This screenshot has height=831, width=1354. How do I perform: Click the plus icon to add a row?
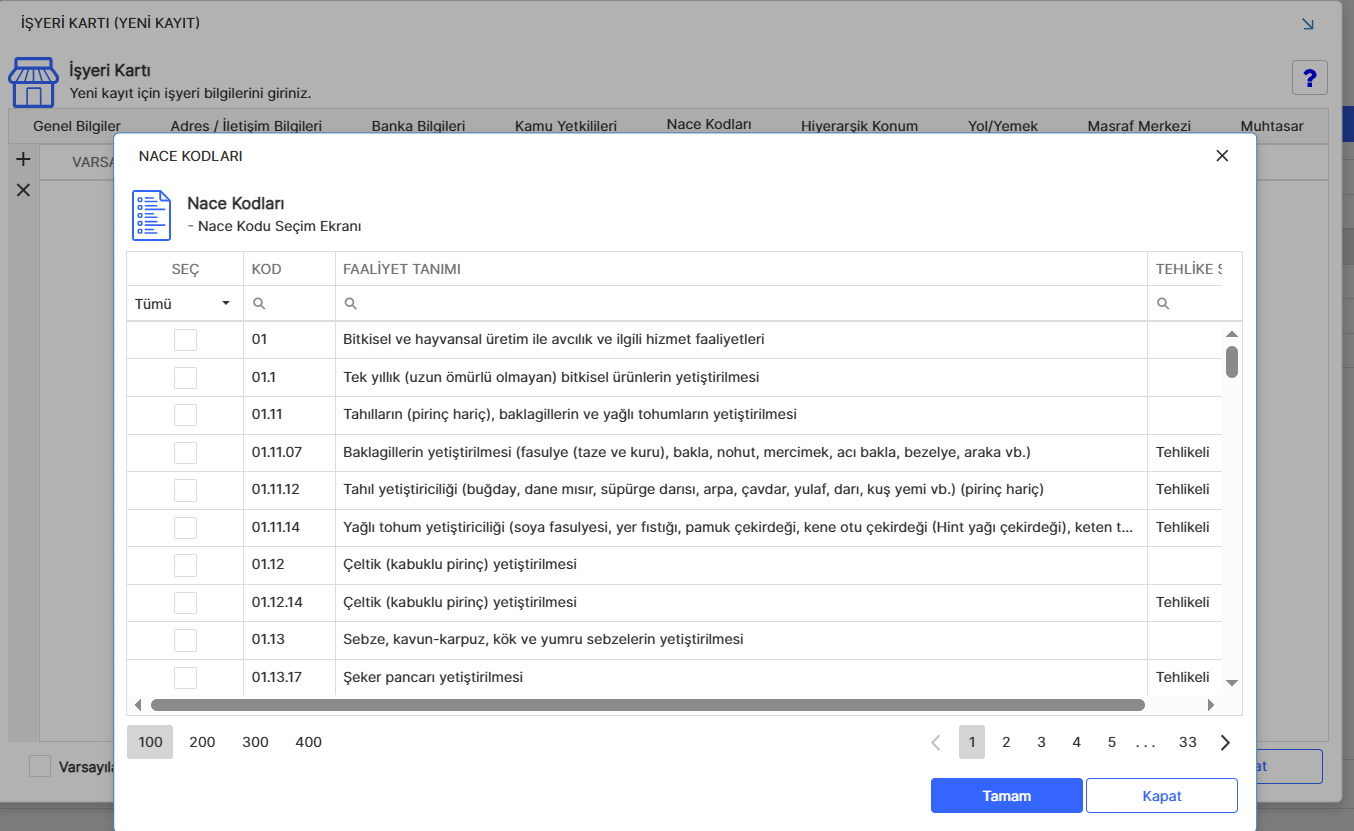point(23,160)
